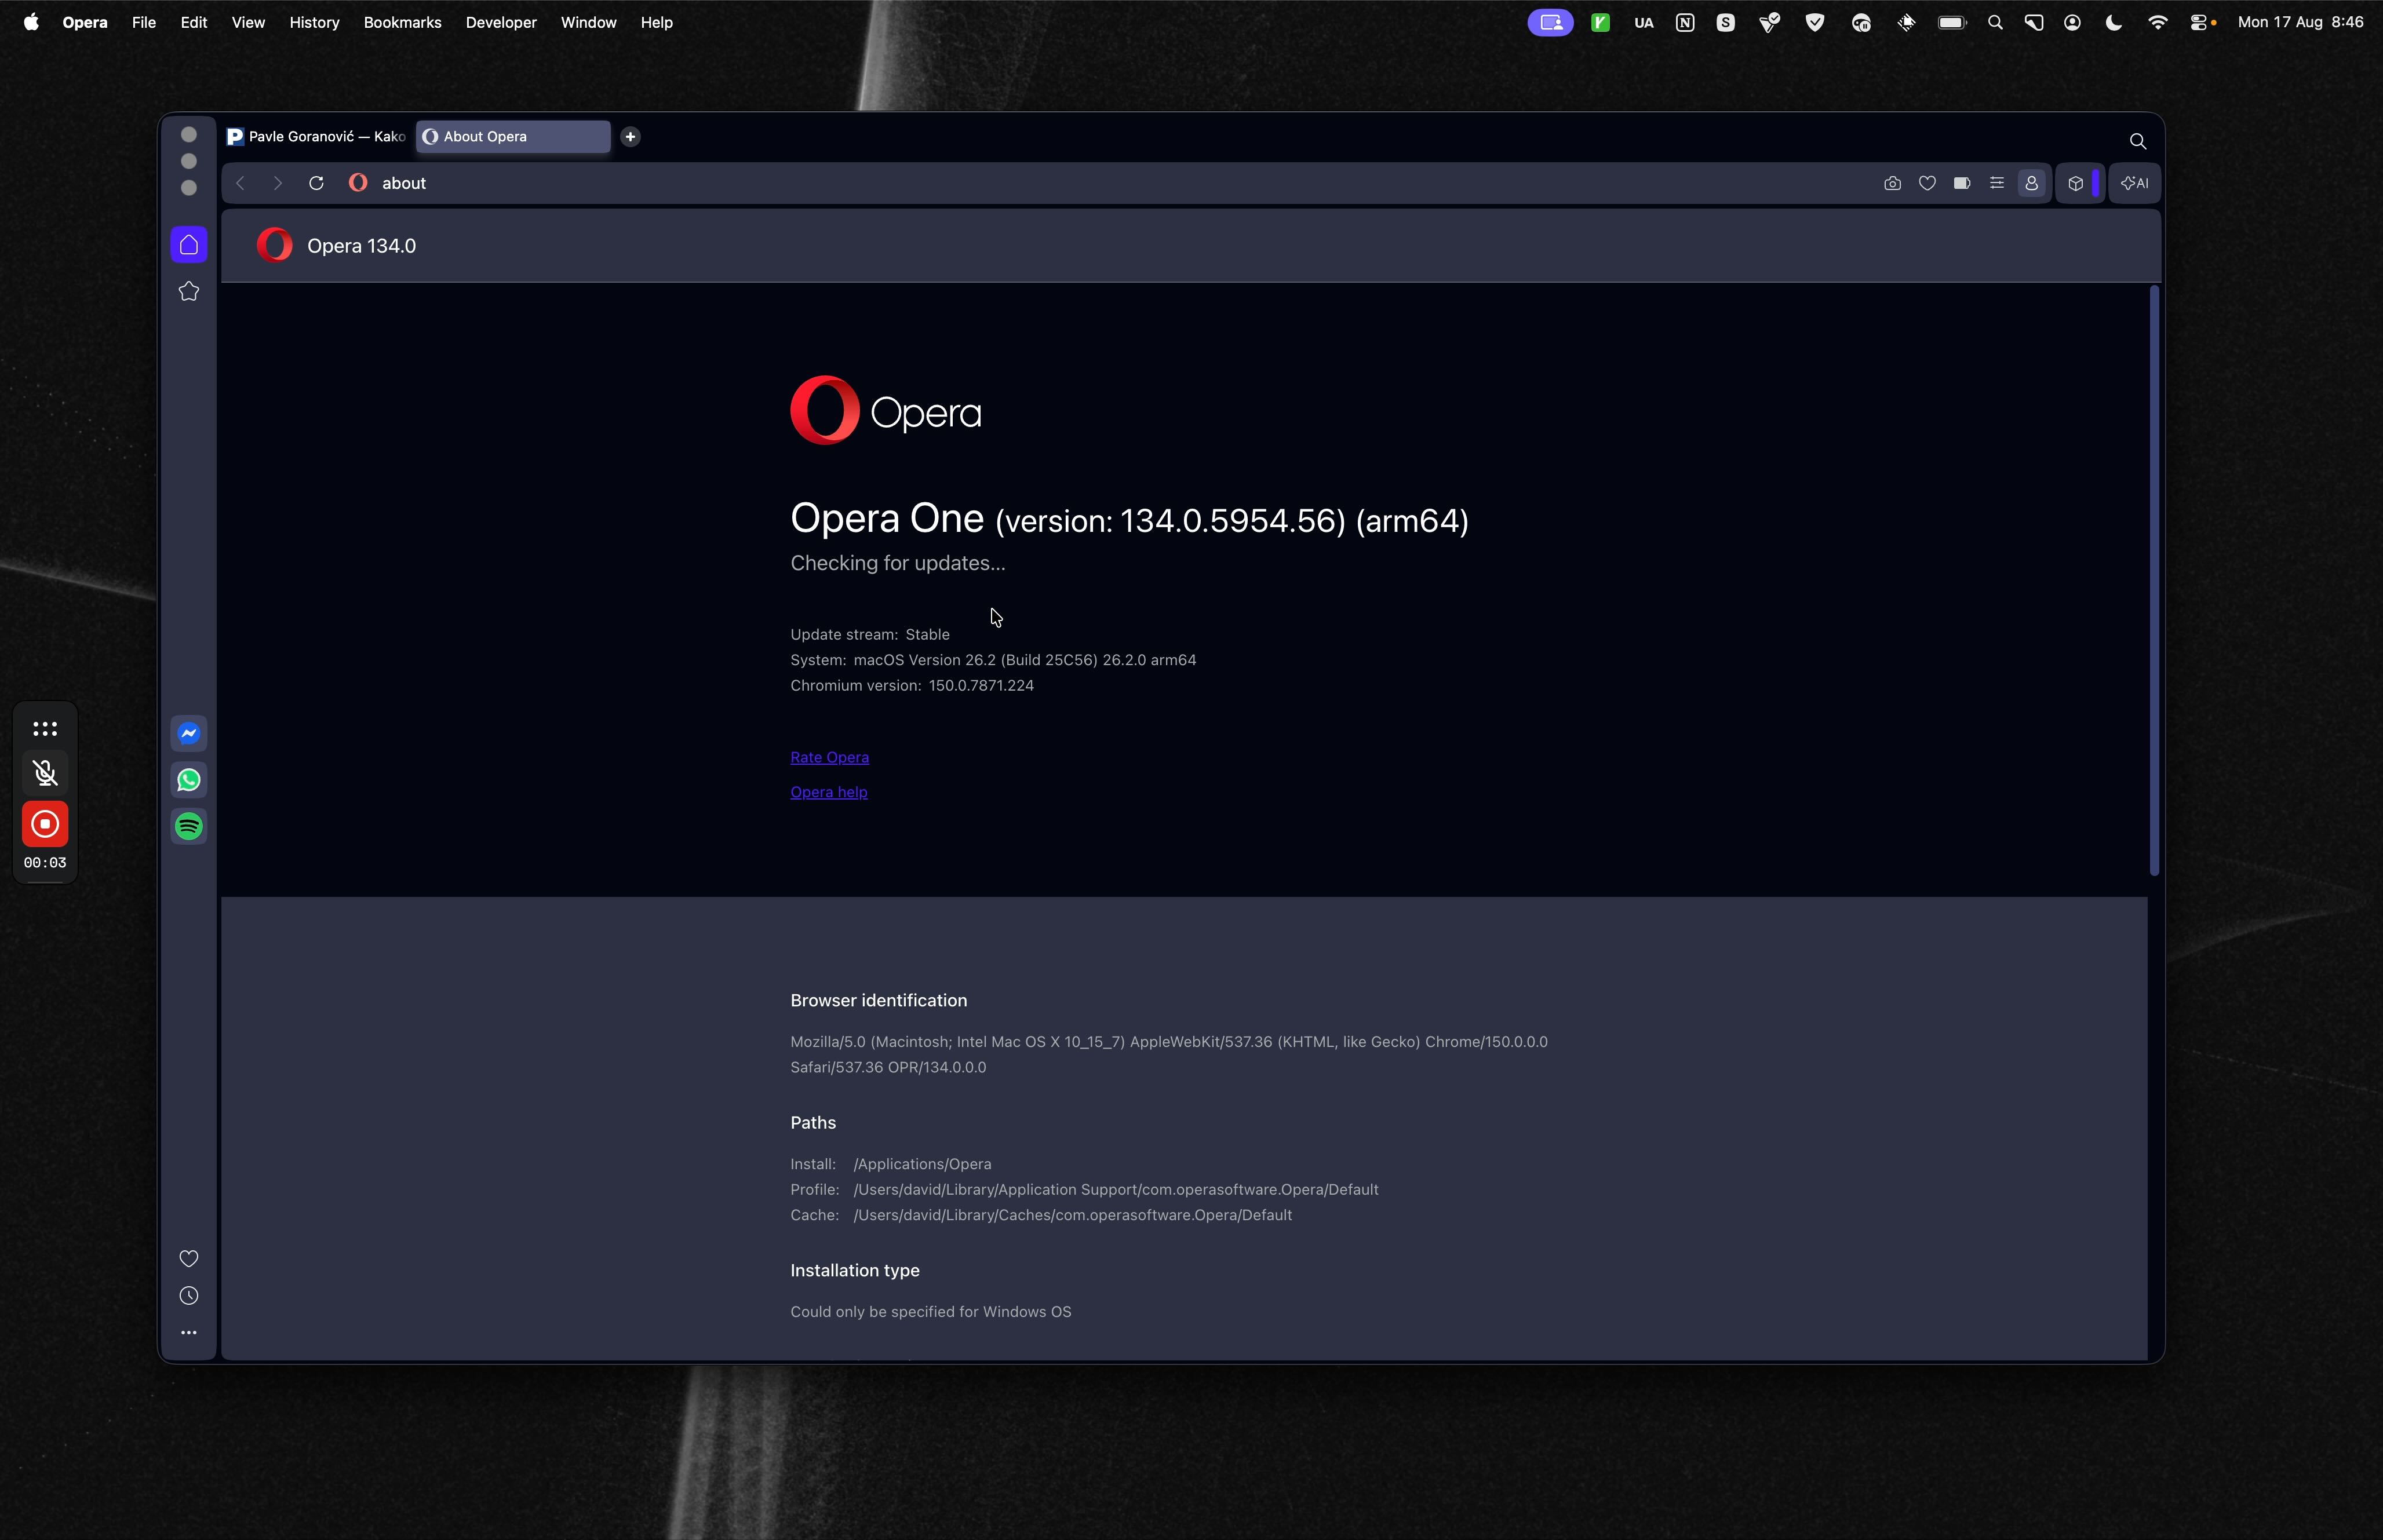Open the battery status menu in menu bar

(x=1952, y=22)
